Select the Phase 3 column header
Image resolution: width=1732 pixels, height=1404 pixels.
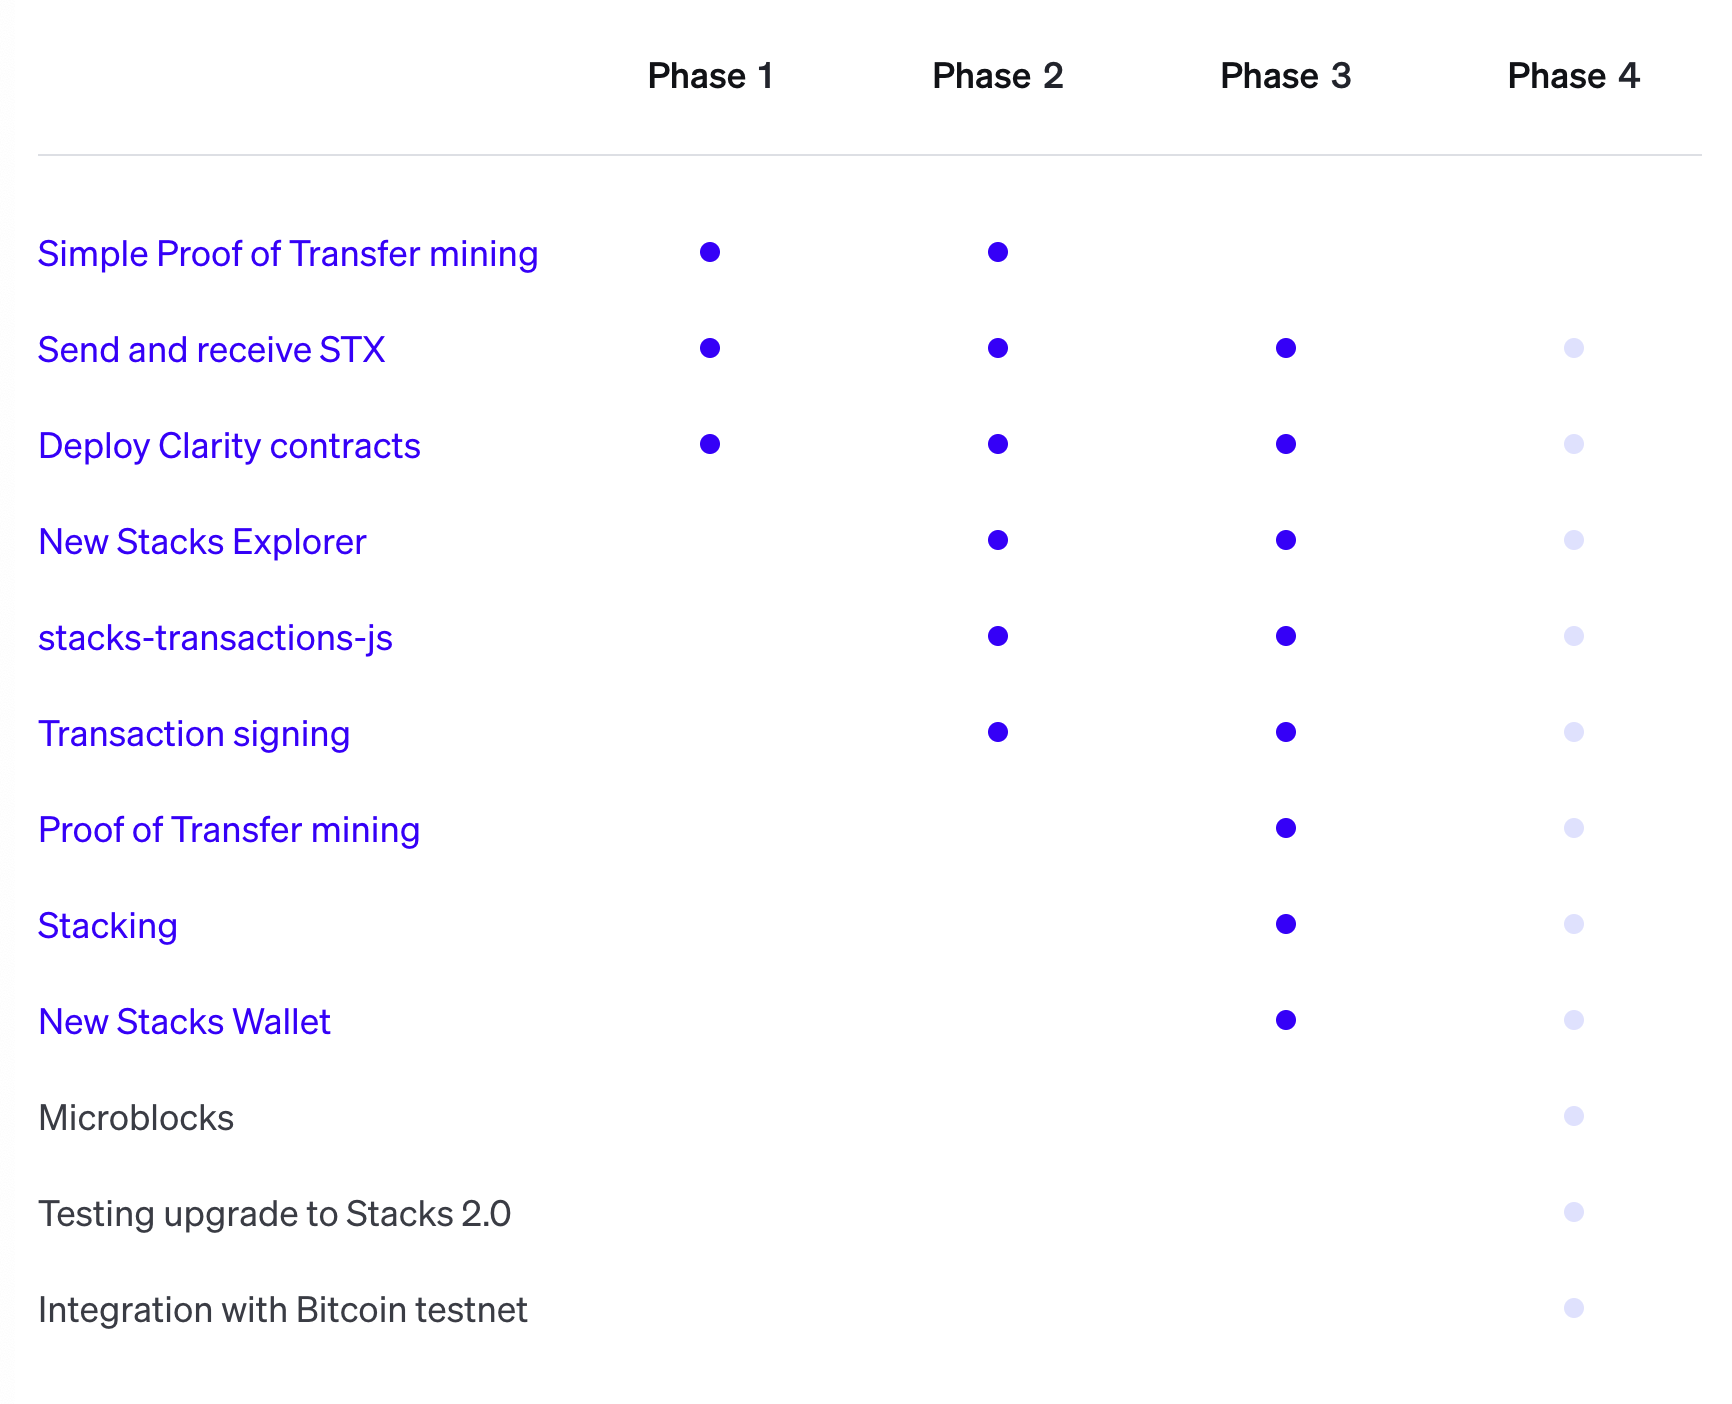1286,76
